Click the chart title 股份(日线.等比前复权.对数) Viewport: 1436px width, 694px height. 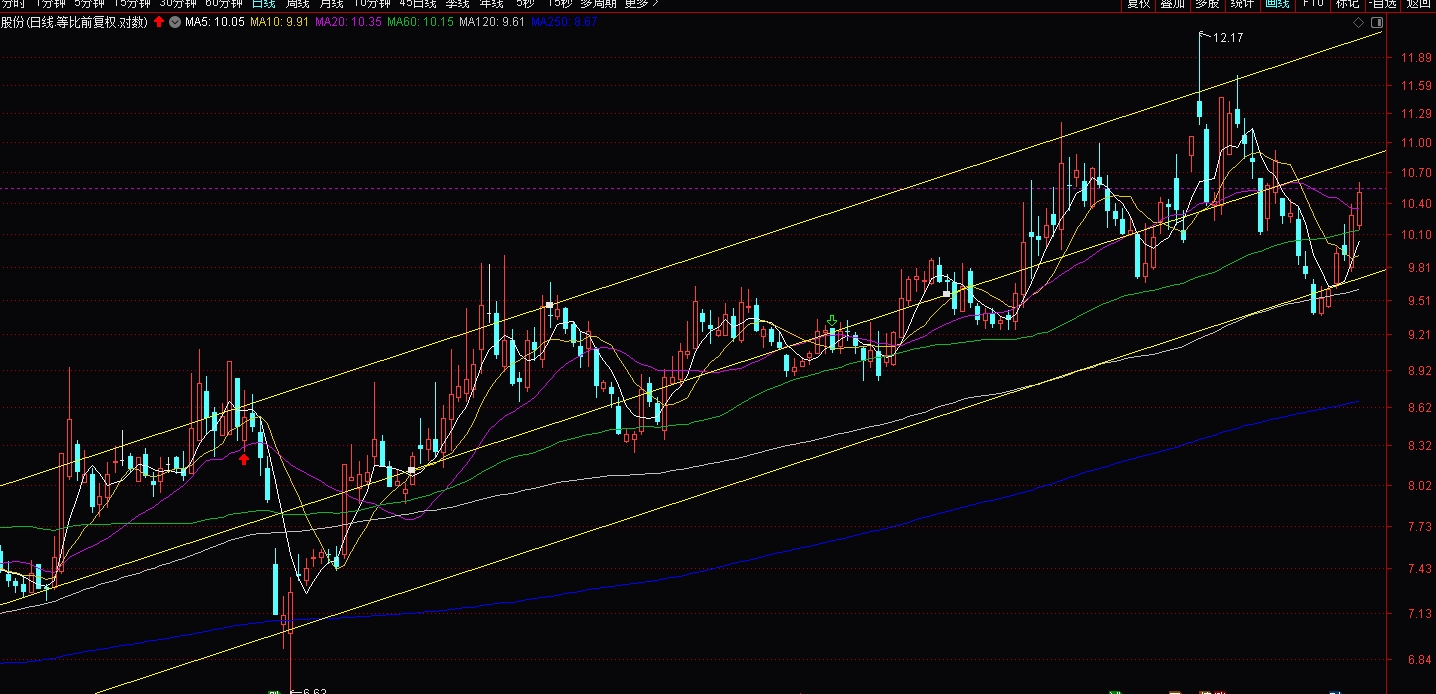tap(74, 22)
